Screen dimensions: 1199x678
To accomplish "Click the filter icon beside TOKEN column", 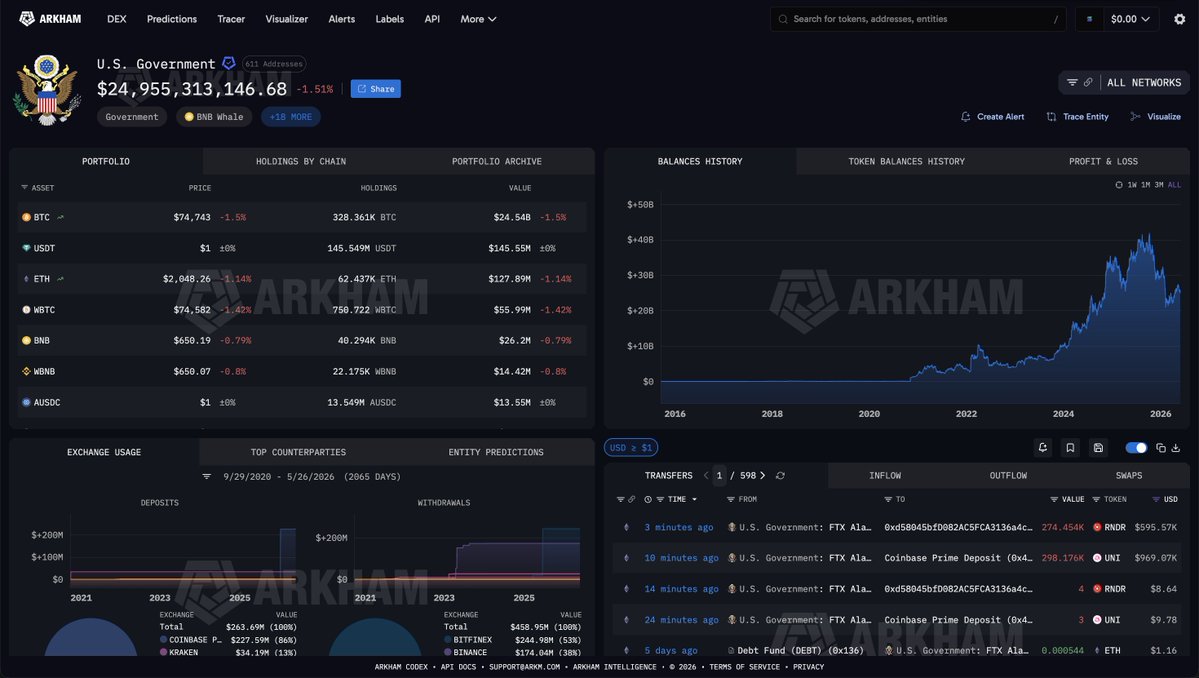I will (x=1096, y=499).
